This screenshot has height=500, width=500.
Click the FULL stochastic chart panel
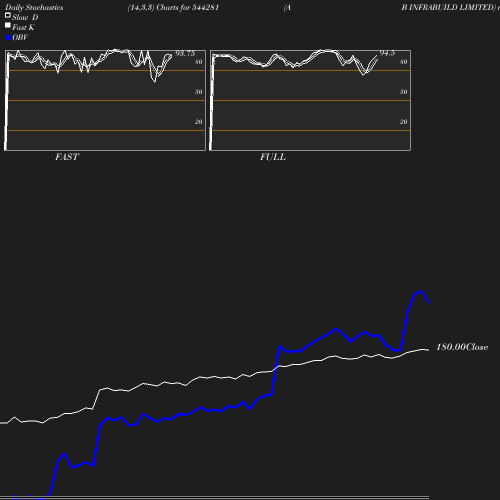[x=310, y=100]
